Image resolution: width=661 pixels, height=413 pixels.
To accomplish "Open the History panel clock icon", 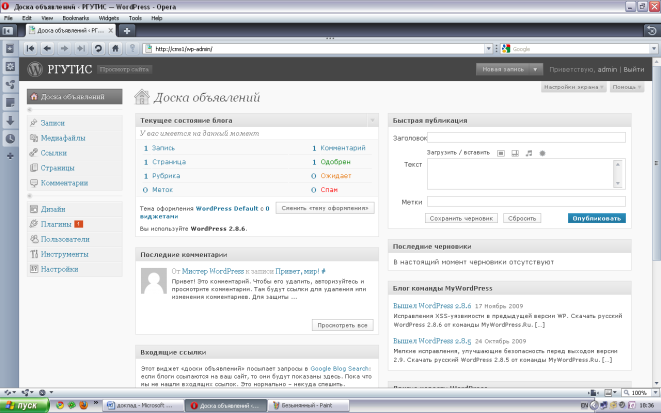I will pos(10,139).
